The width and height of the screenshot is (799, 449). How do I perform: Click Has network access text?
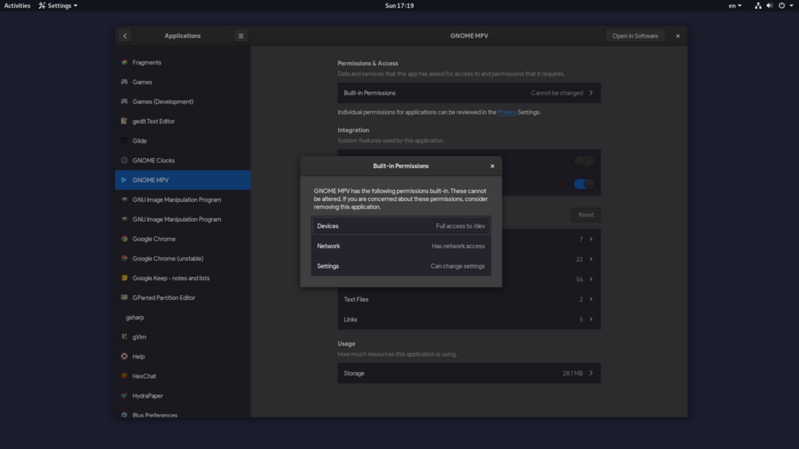point(458,246)
